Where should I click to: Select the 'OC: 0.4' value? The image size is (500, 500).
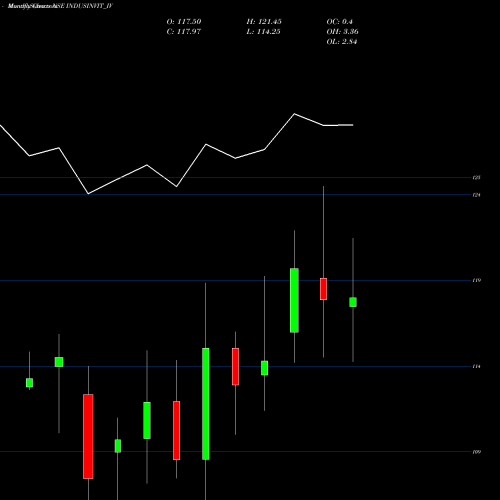tap(339, 22)
